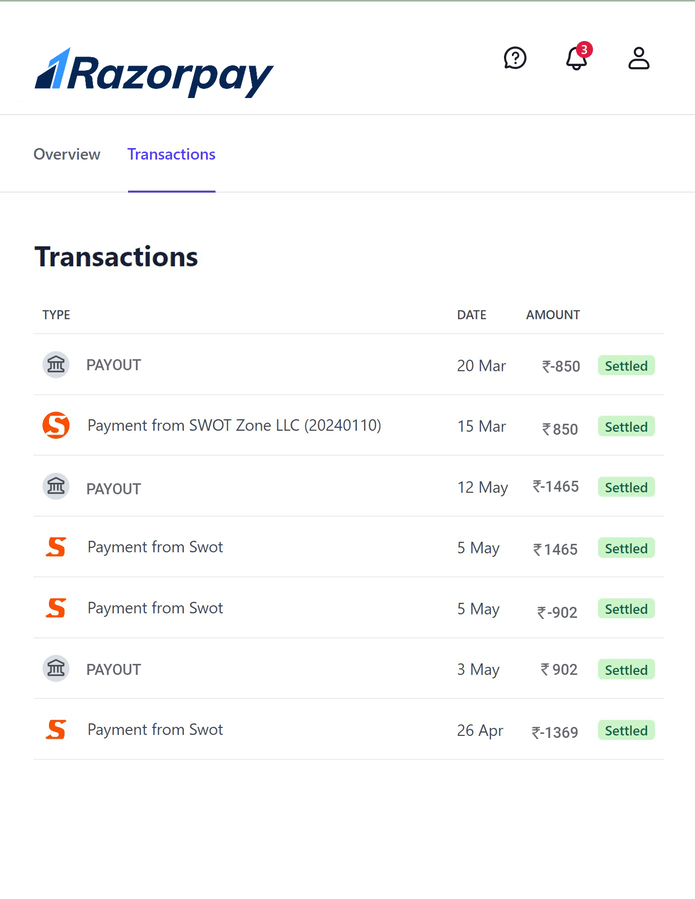This screenshot has width=695, height=899.
Task: Click the Swot icon on the 26 Apr payment
Action: tap(56, 730)
